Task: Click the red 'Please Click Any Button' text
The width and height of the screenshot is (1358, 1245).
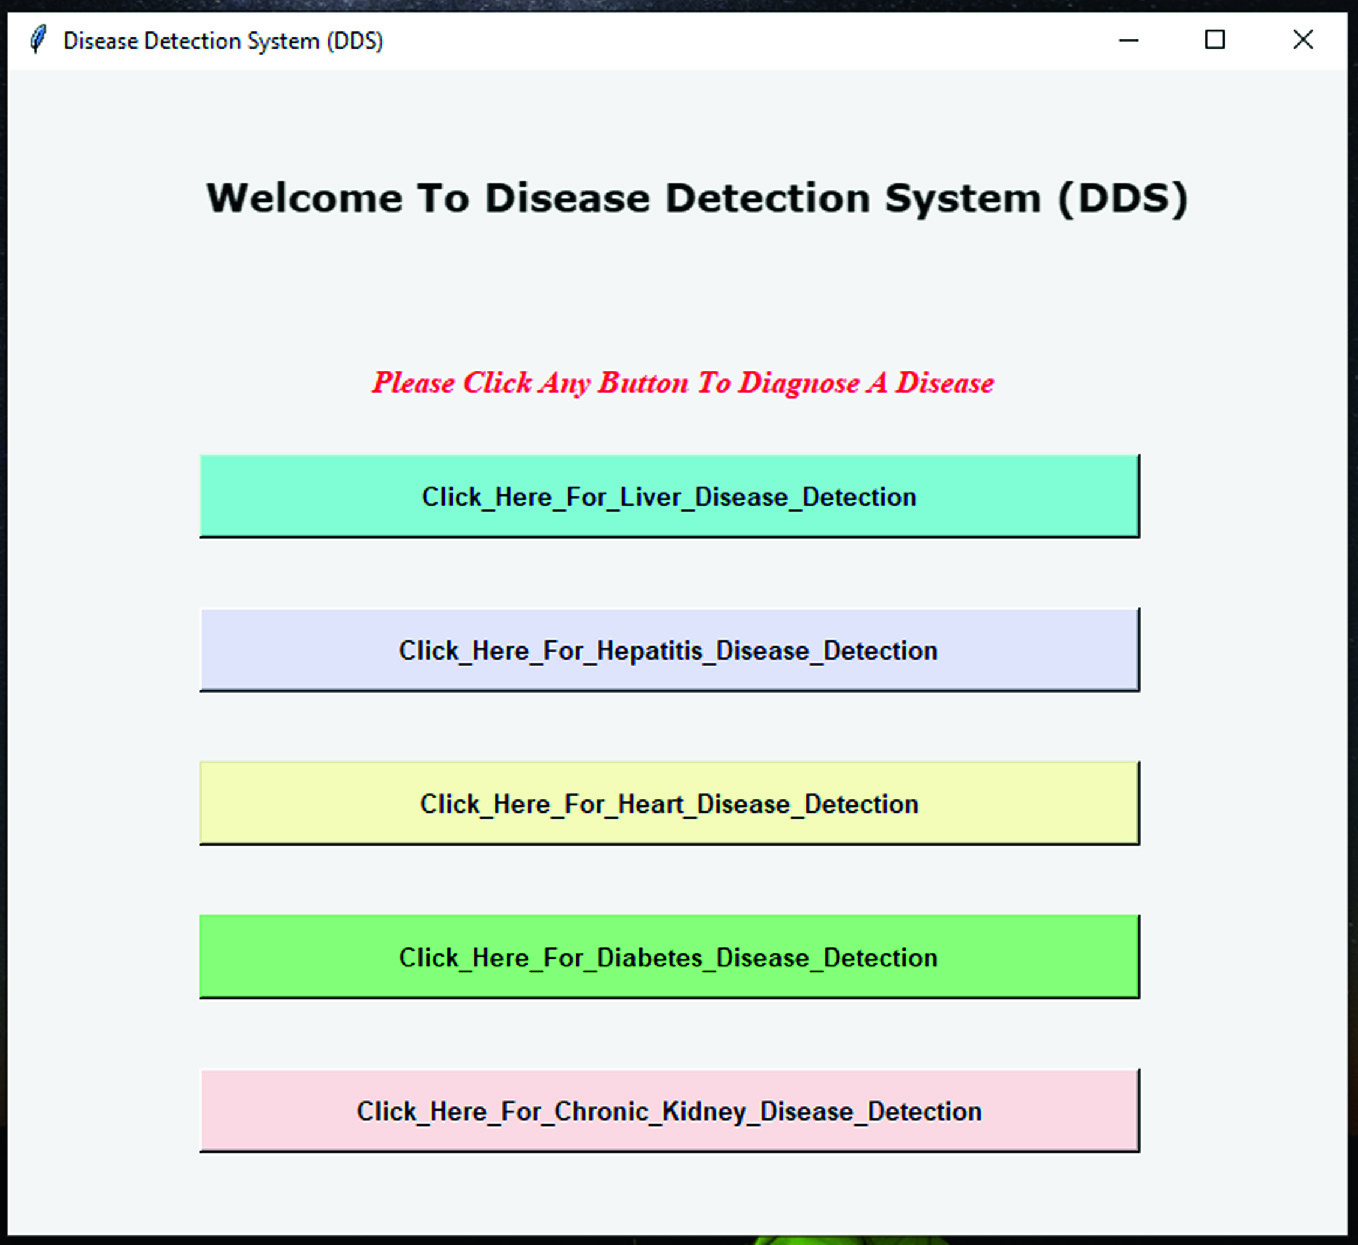Action: (x=683, y=383)
